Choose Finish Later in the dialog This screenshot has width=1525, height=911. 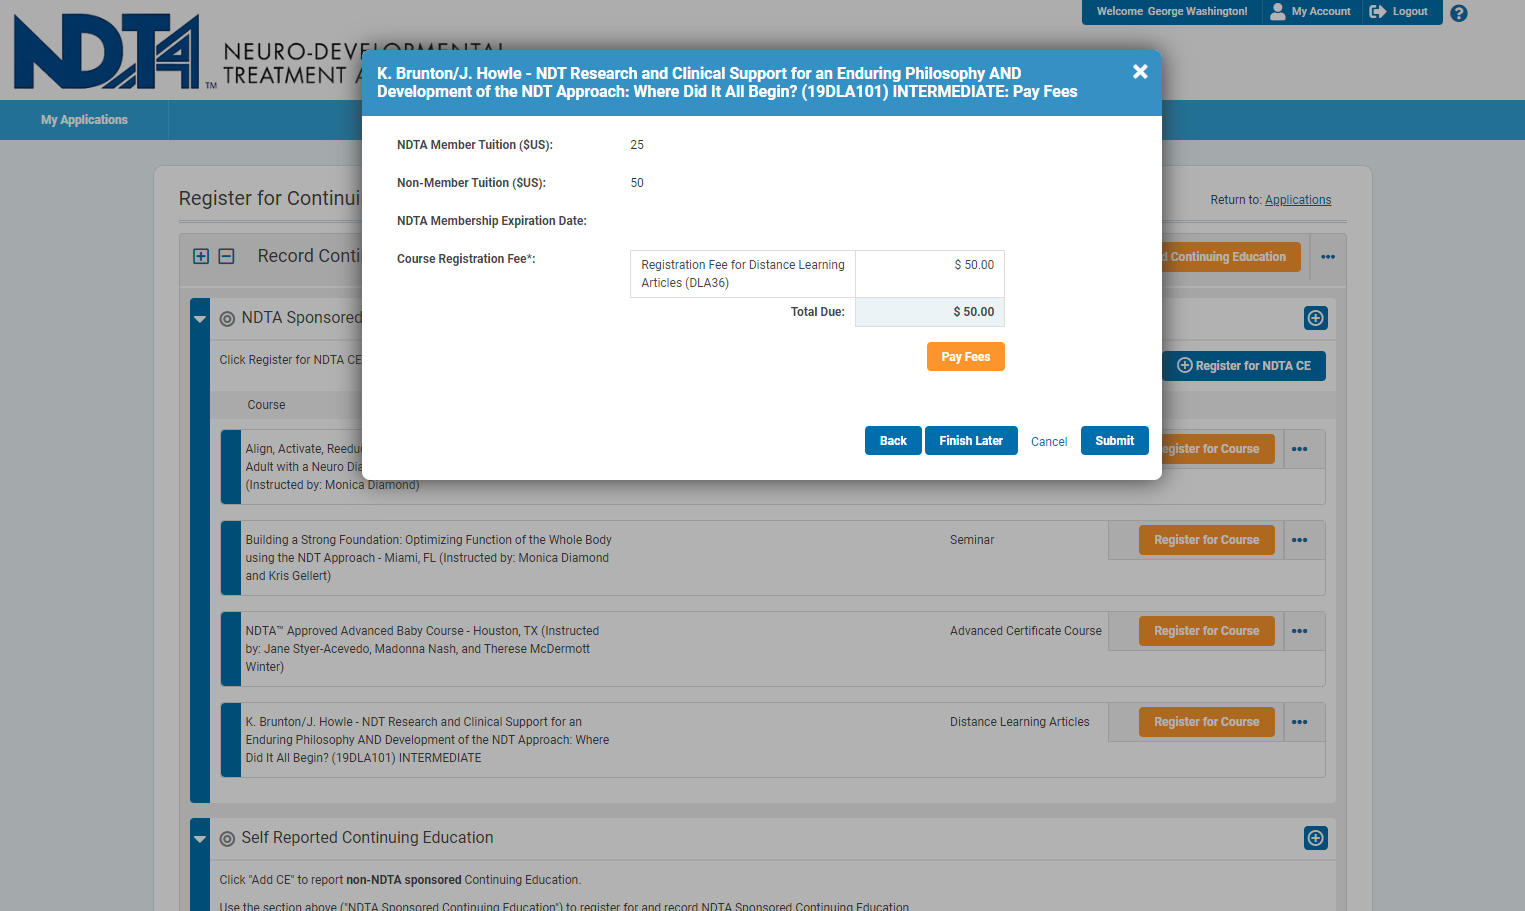click(x=971, y=441)
